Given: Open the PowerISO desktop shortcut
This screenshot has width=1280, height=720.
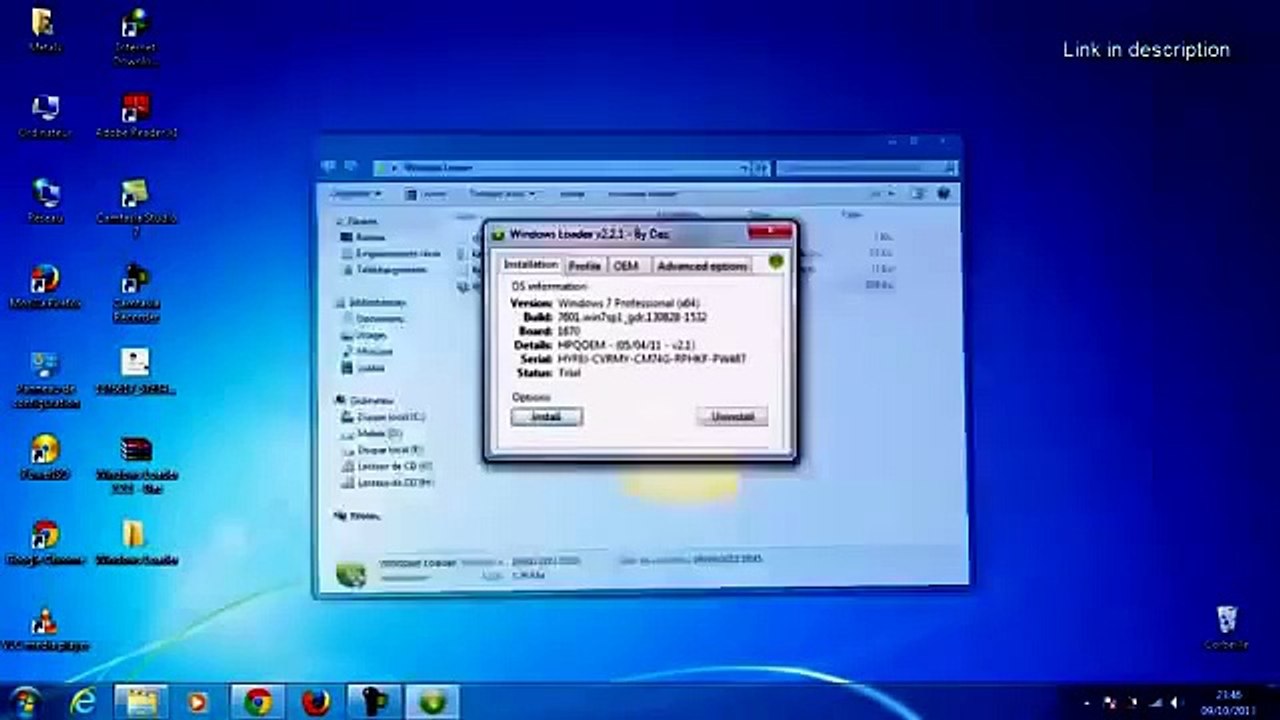Looking at the screenshot, I should tap(45, 458).
